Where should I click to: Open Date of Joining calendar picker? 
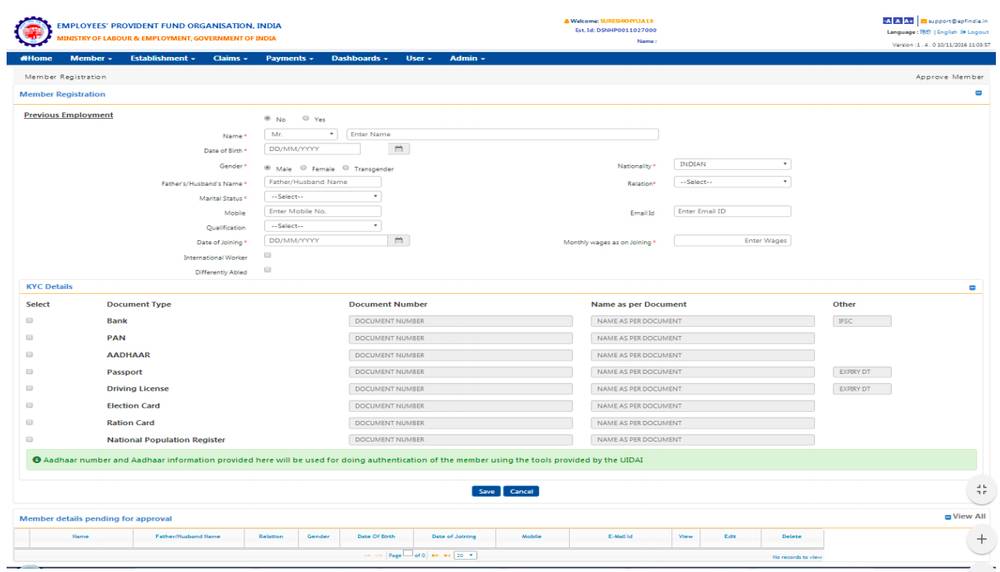point(398,241)
